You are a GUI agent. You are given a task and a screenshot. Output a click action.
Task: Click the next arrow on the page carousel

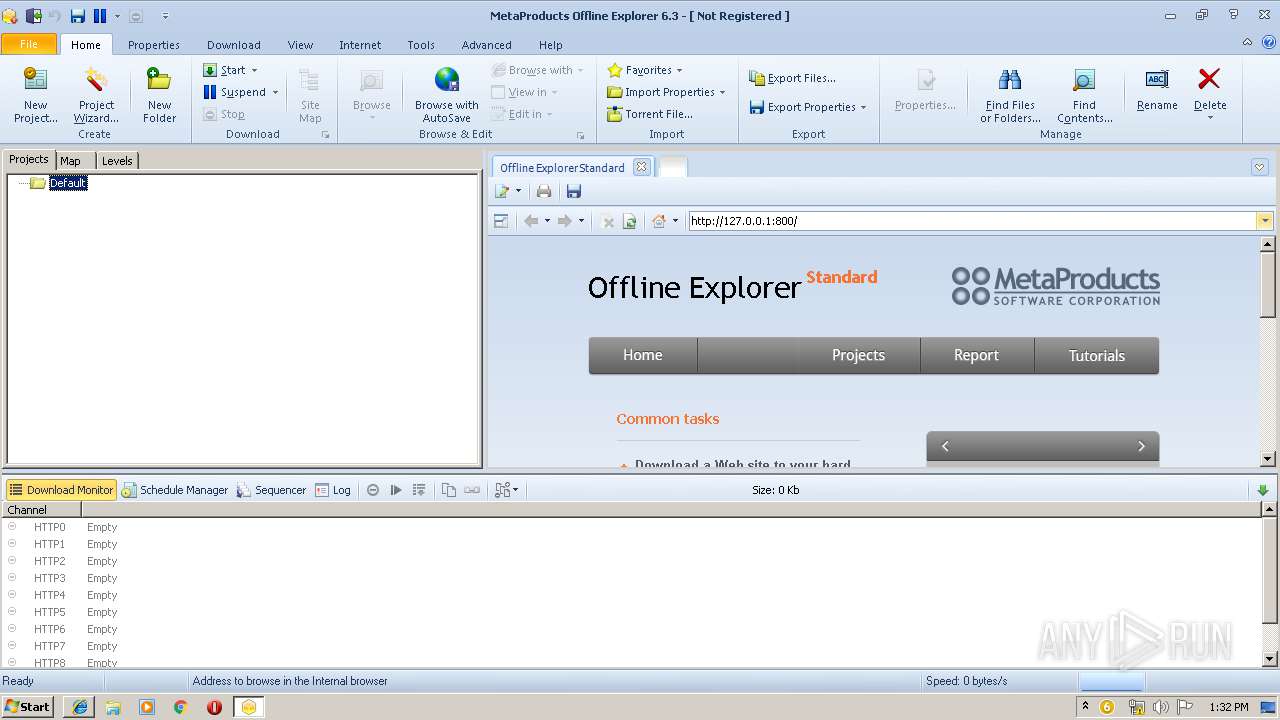(x=1141, y=446)
